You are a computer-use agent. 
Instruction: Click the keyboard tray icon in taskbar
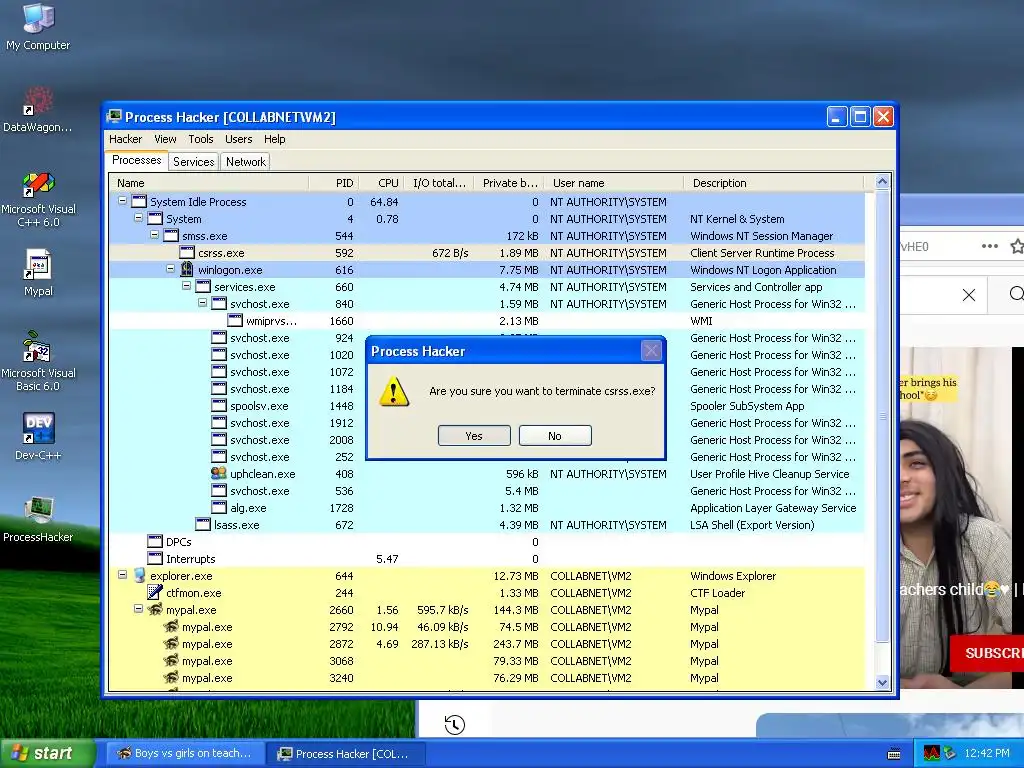click(894, 754)
